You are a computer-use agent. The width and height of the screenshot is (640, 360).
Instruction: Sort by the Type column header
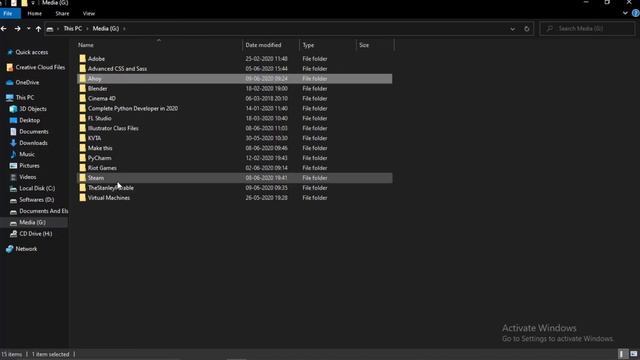pyautogui.click(x=308, y=45)
